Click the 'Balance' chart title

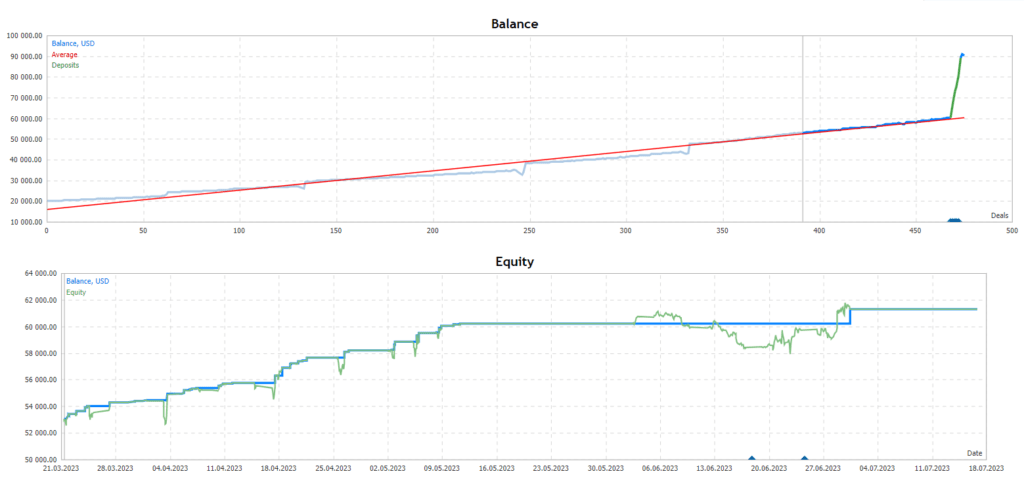click(x=517, y=22)
